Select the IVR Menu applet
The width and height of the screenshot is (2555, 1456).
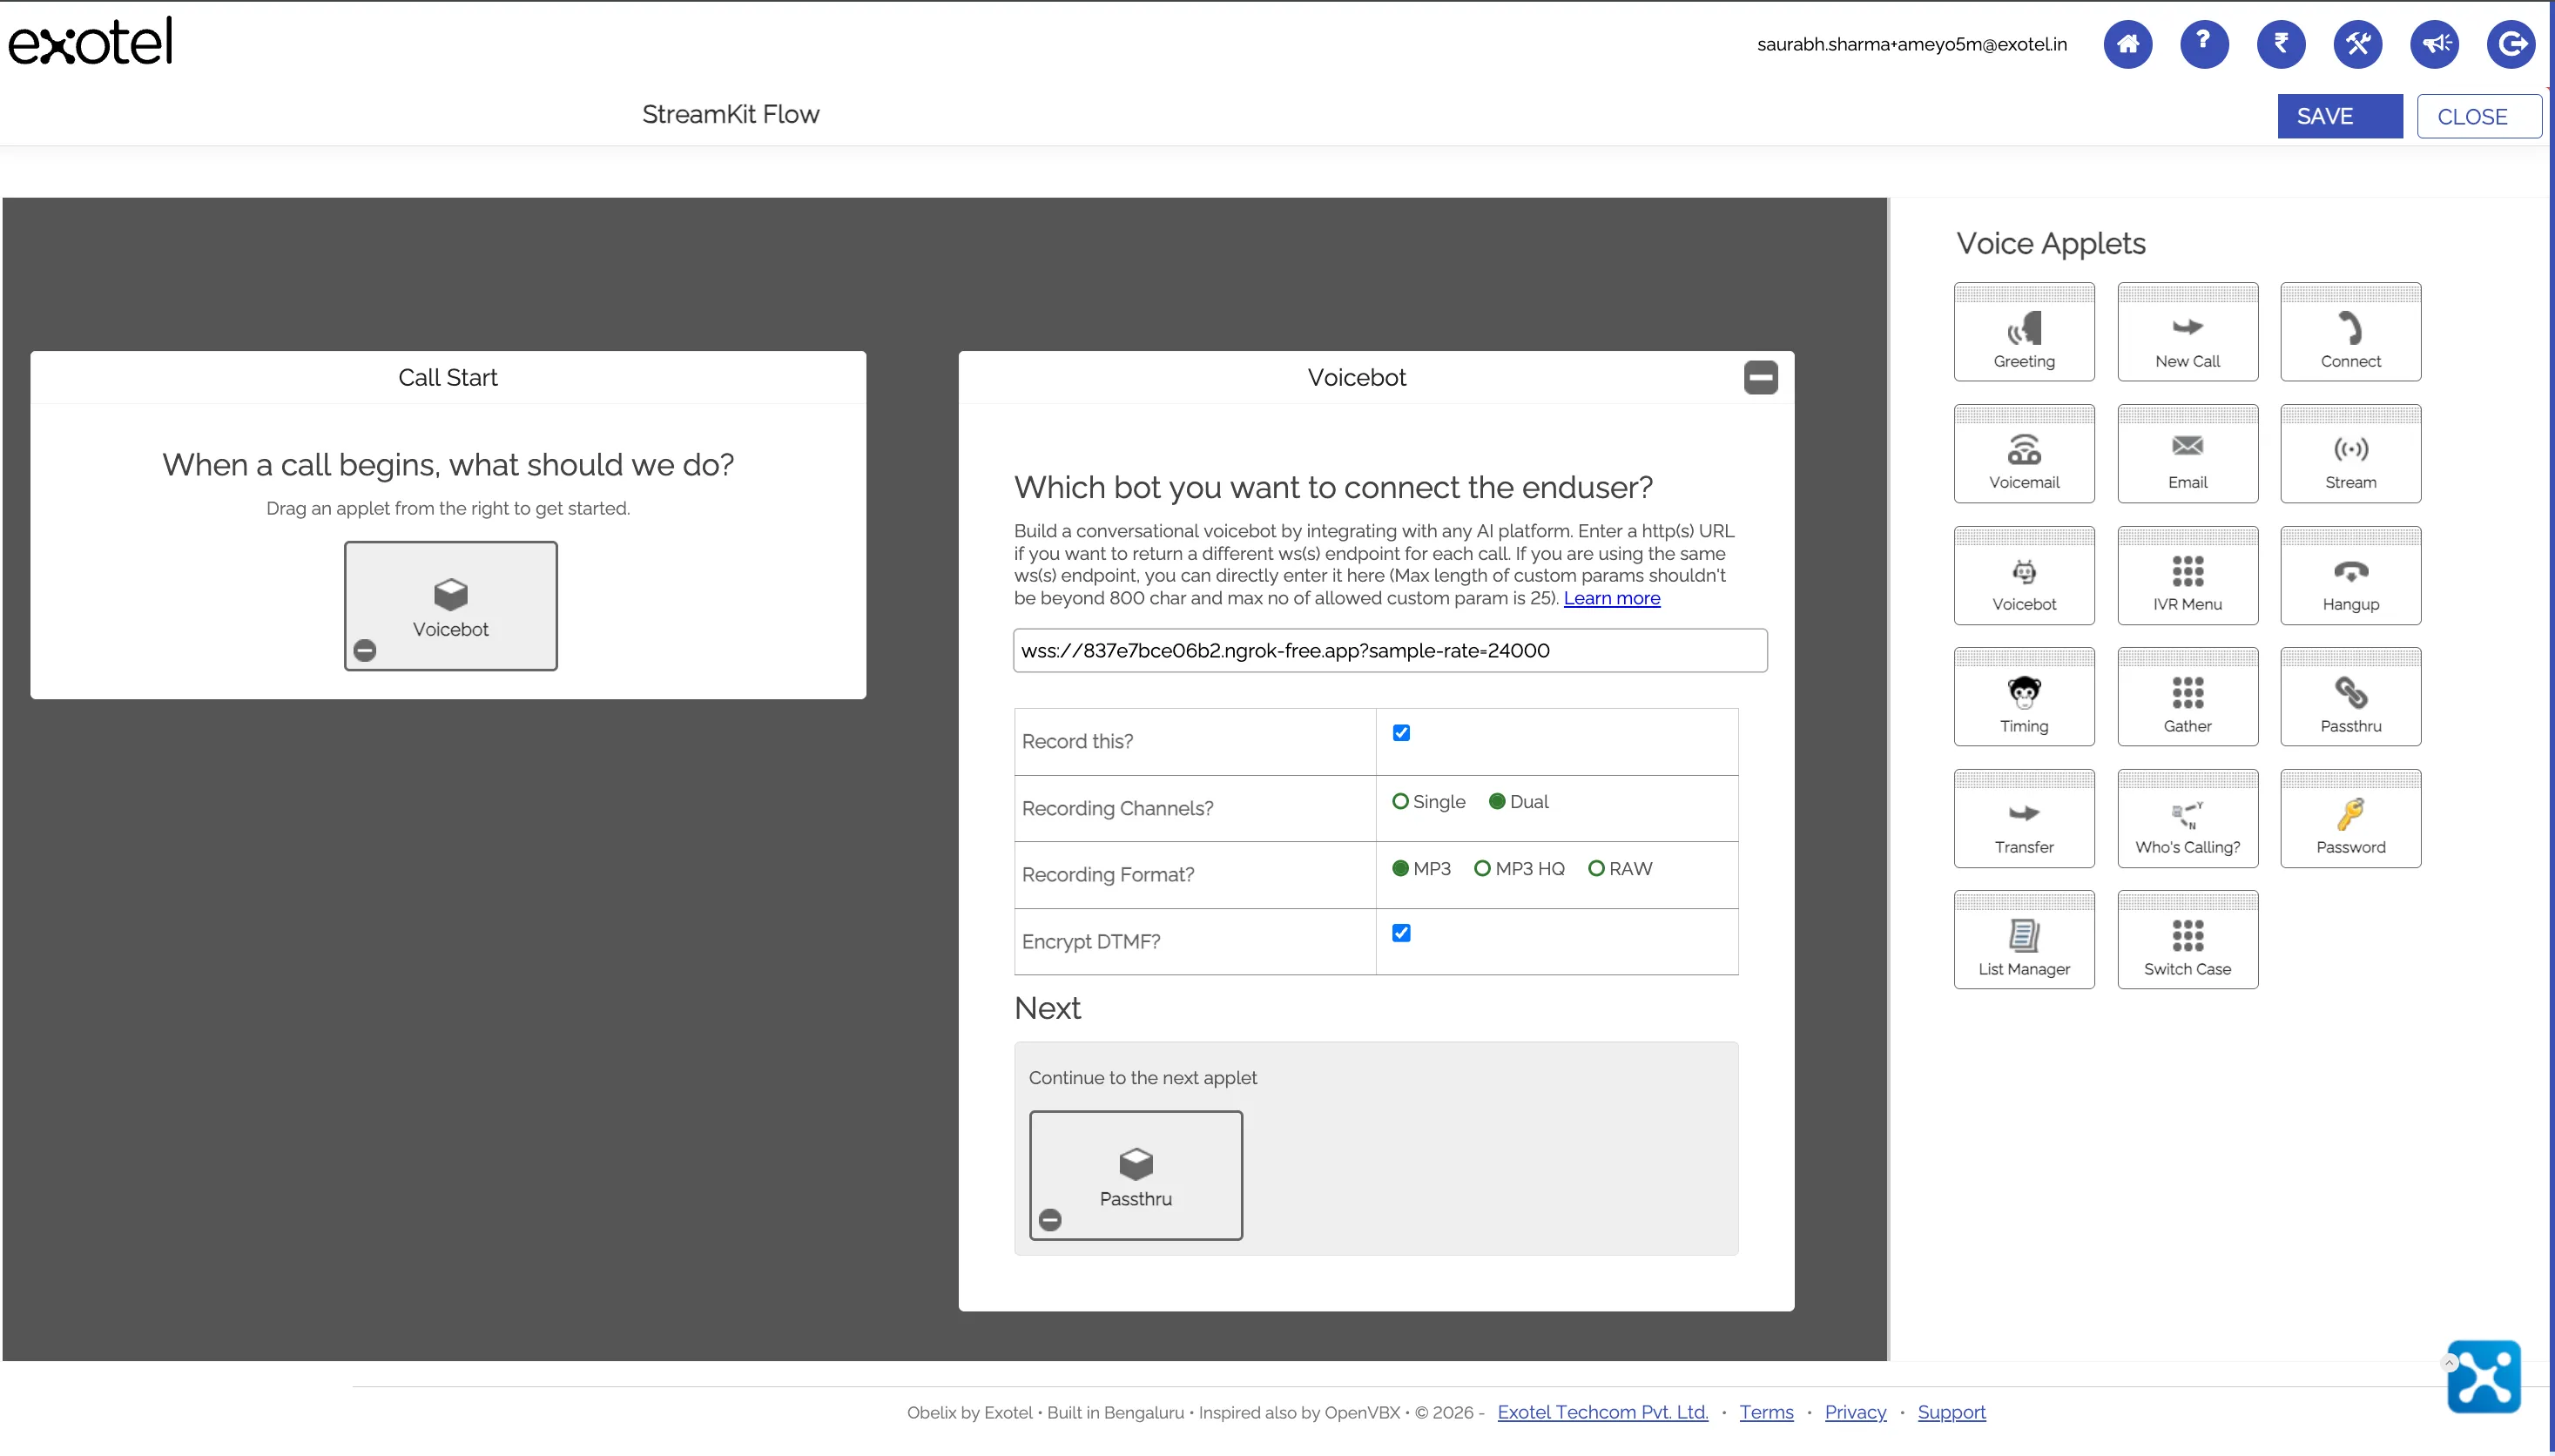pos(2187,576)
